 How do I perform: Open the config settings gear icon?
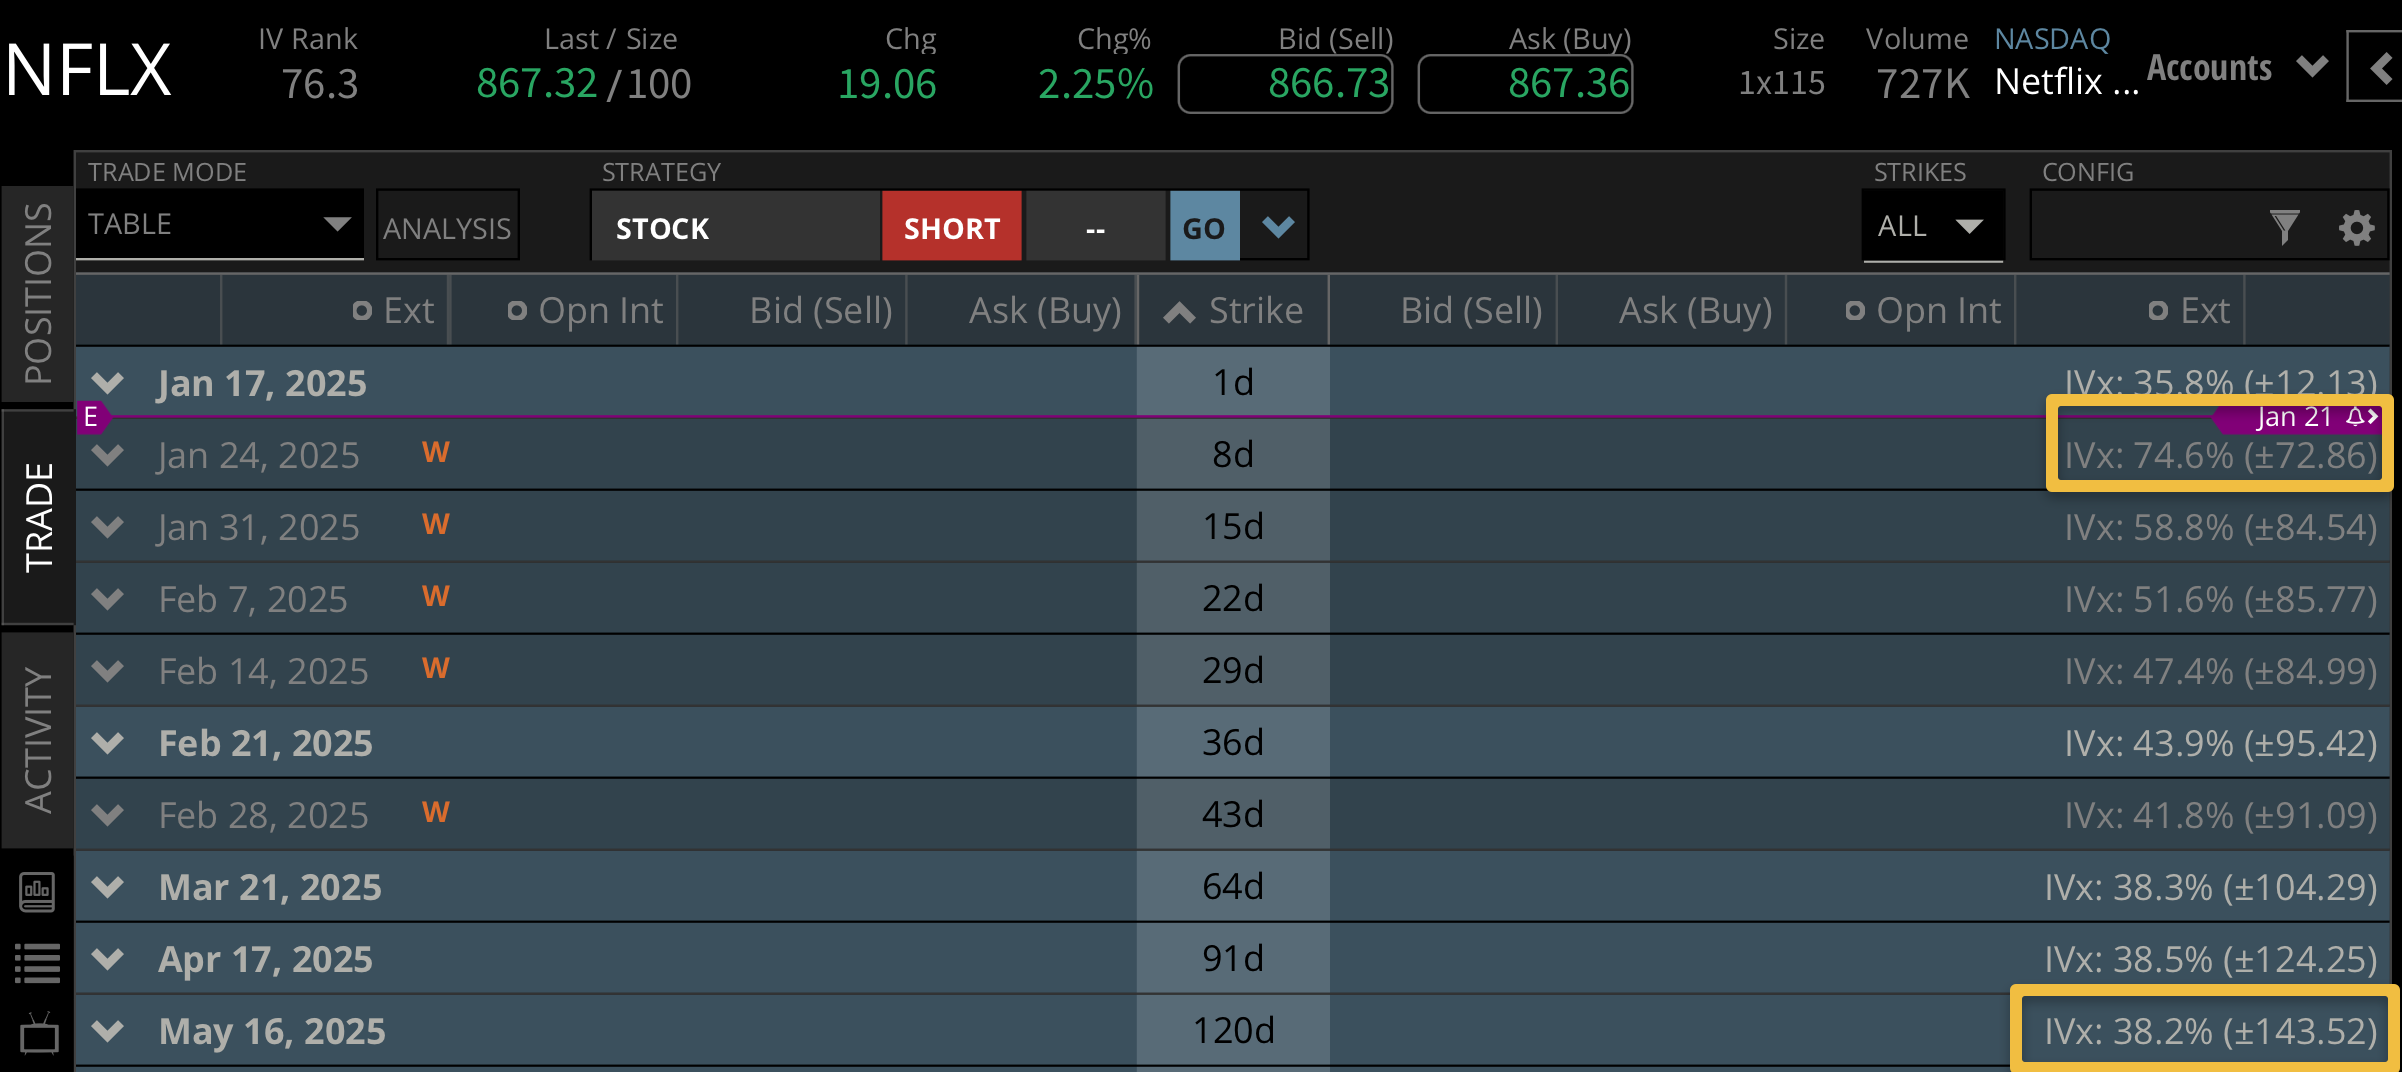2356,228
